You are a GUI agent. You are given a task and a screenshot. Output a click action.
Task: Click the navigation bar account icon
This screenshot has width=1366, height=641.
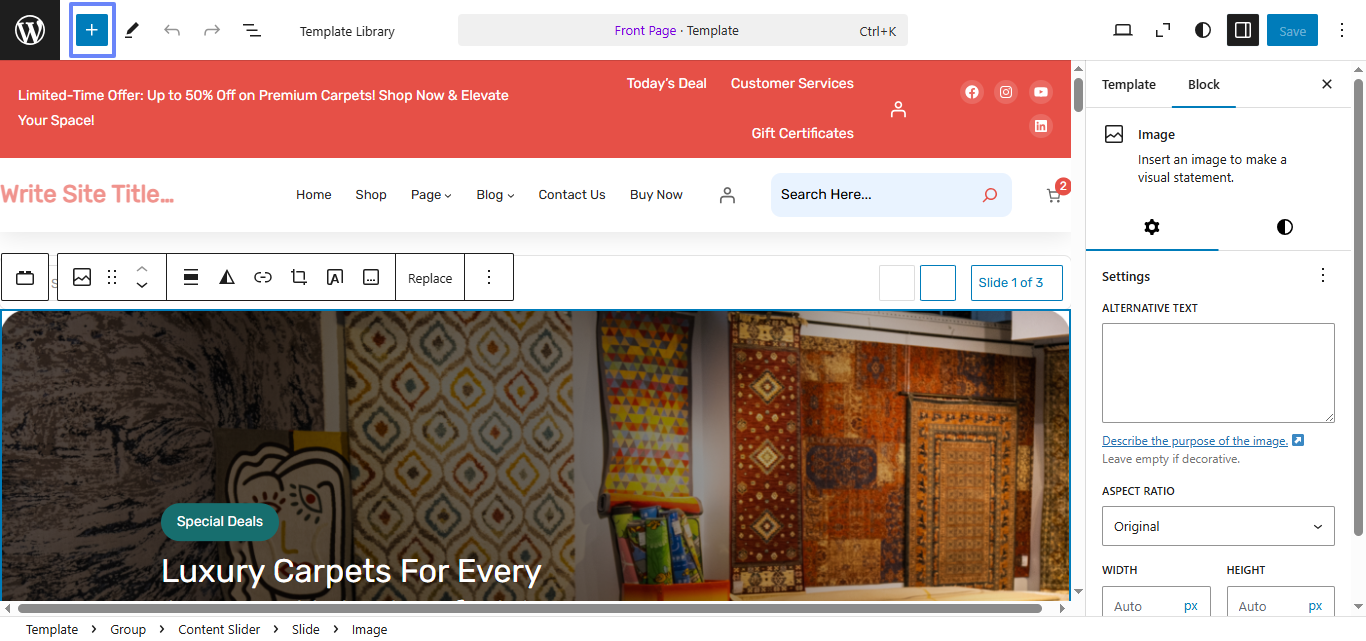click(727, 195)
